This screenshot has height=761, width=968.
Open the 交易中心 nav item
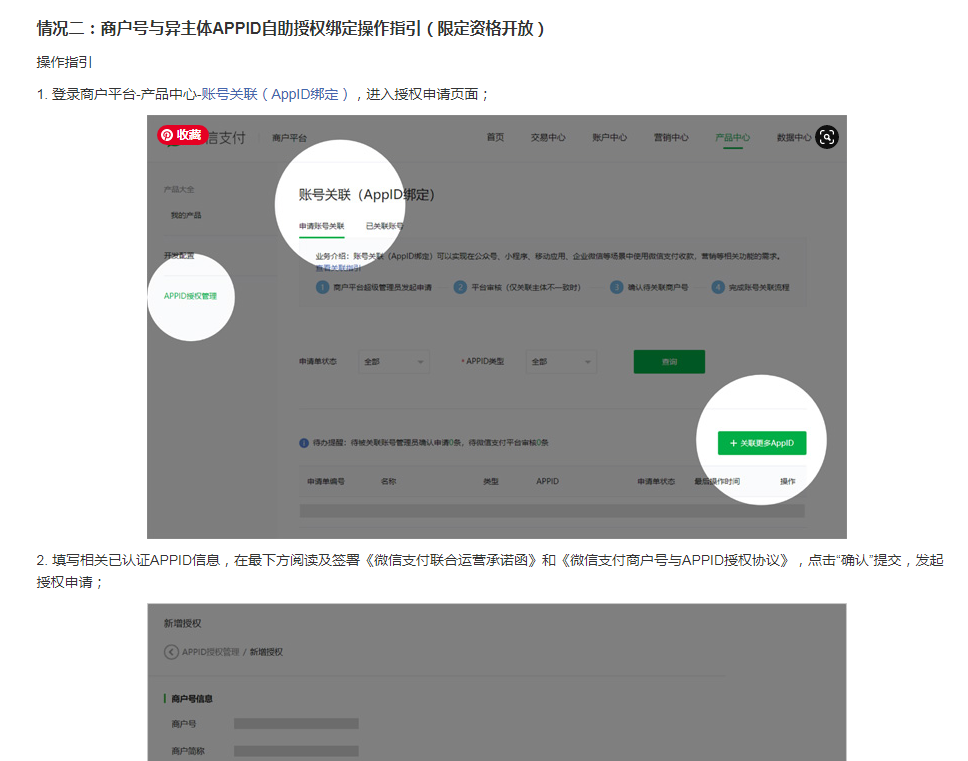tap(548, 137)
